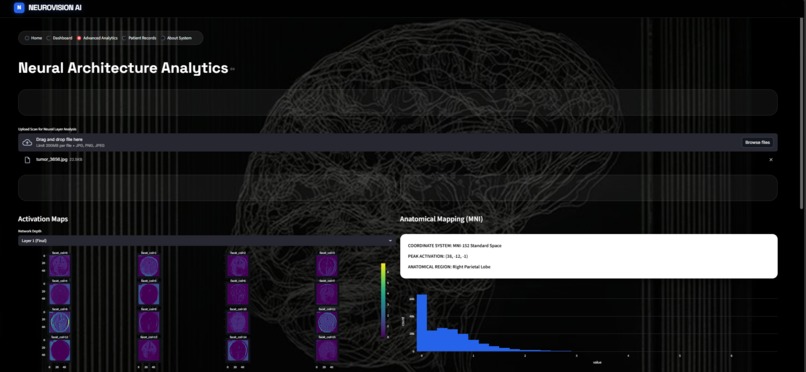This screenshot has width=806, height=372.
Task: Click the activation map with the bright yellow-green ring
Action: (60, 322)
